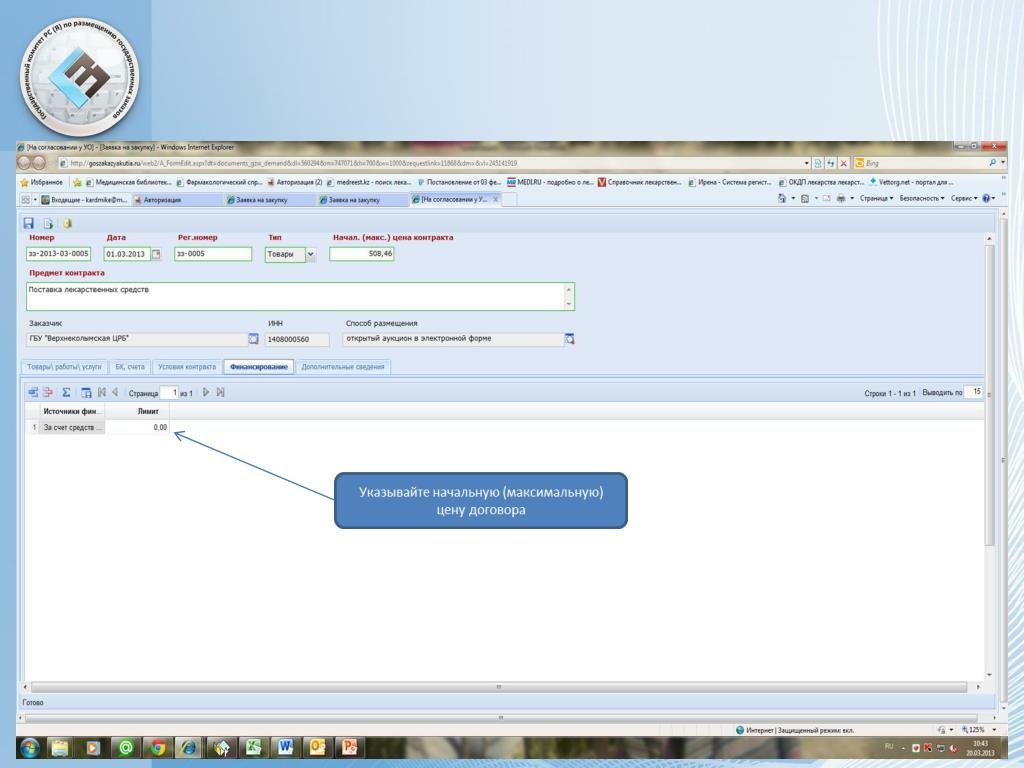
Task: Click the Home icon in IE command bar
Action: click(x=782, y=199)
